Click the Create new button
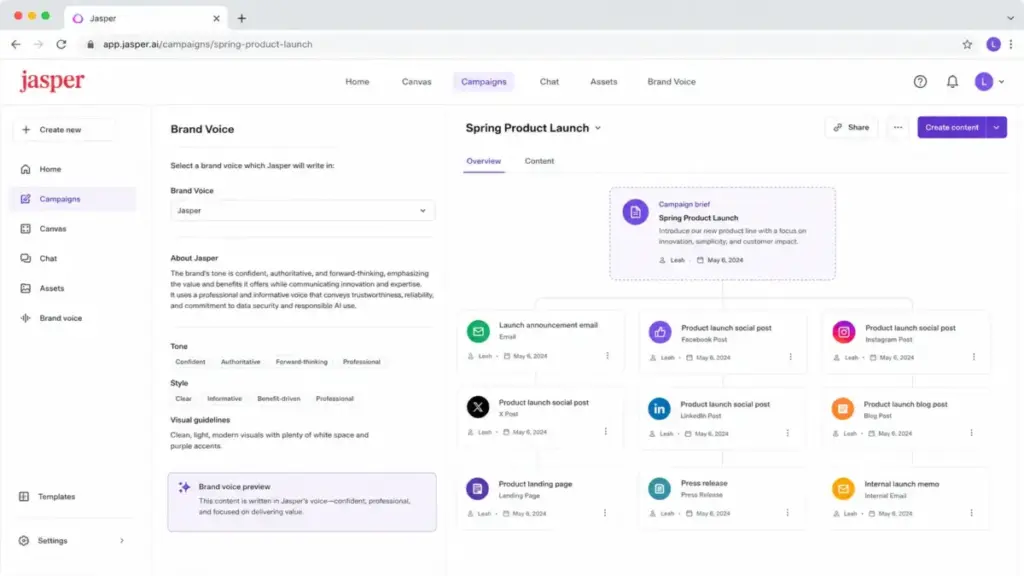Image resolution: width=1024 pixels, height=576 pixels. pyautogui.click(x=64, y=129)
